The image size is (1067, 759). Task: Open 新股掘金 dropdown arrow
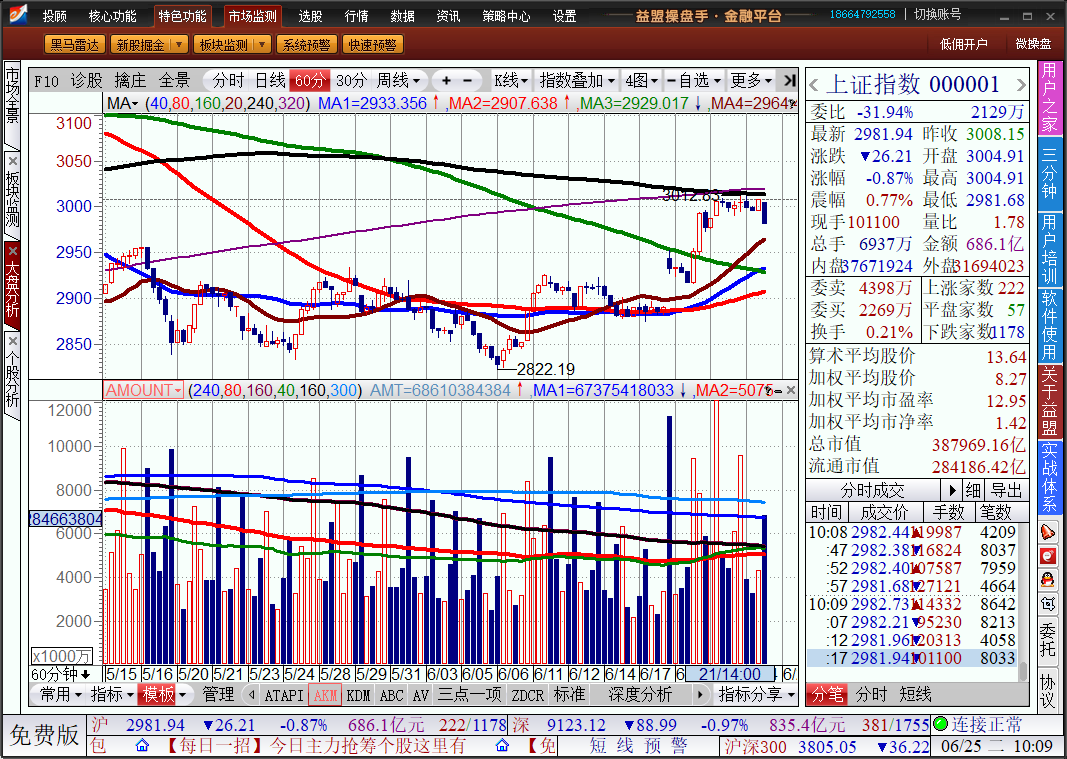click(179, 45)
